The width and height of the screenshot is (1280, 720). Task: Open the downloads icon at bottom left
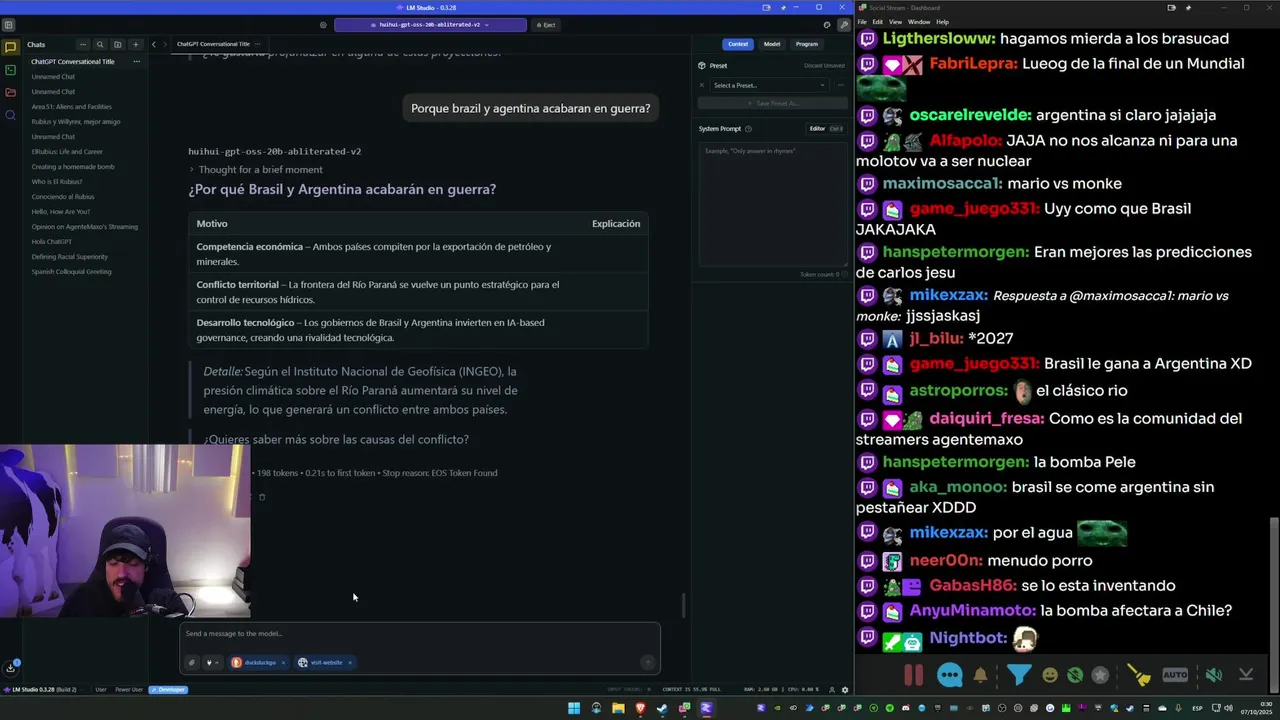coord(10,667)
